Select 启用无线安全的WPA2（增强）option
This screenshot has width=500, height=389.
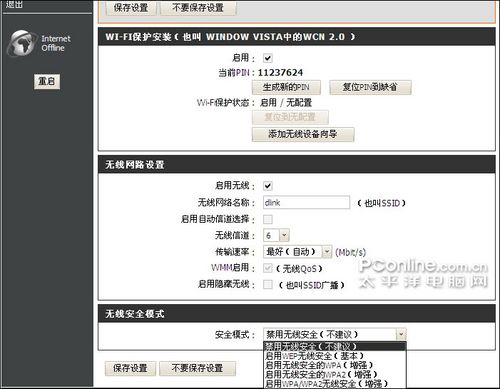point(335,374)
